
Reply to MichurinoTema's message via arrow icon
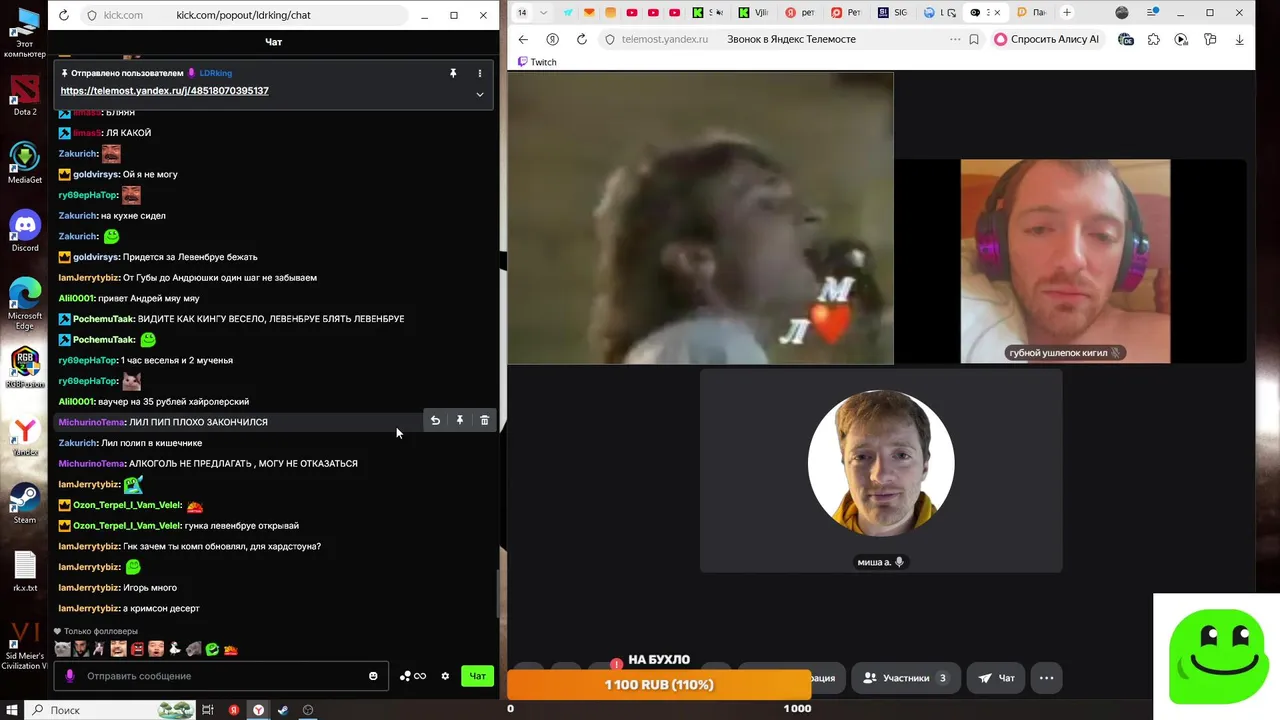point(435,421)
